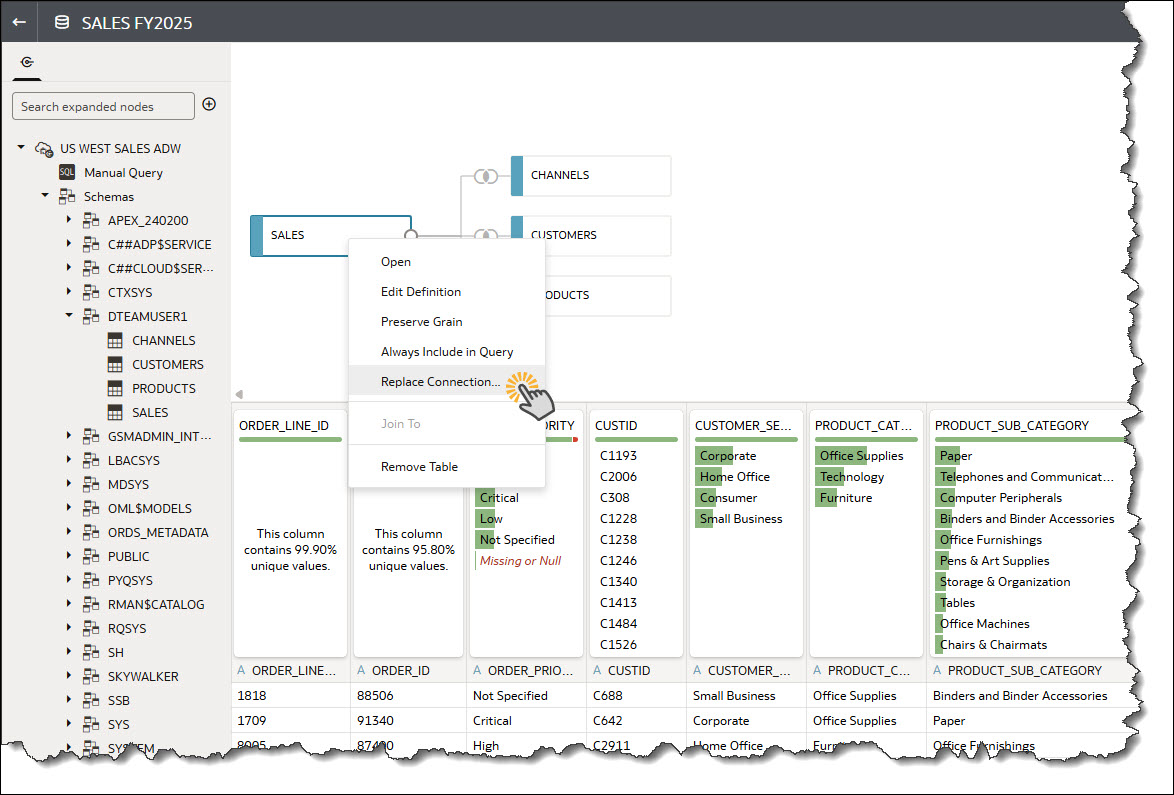This screenshot has width=1174, height=795.
Task: Click the US WEST SALES ADW cloud icon
Action: [x=45, y=149]
